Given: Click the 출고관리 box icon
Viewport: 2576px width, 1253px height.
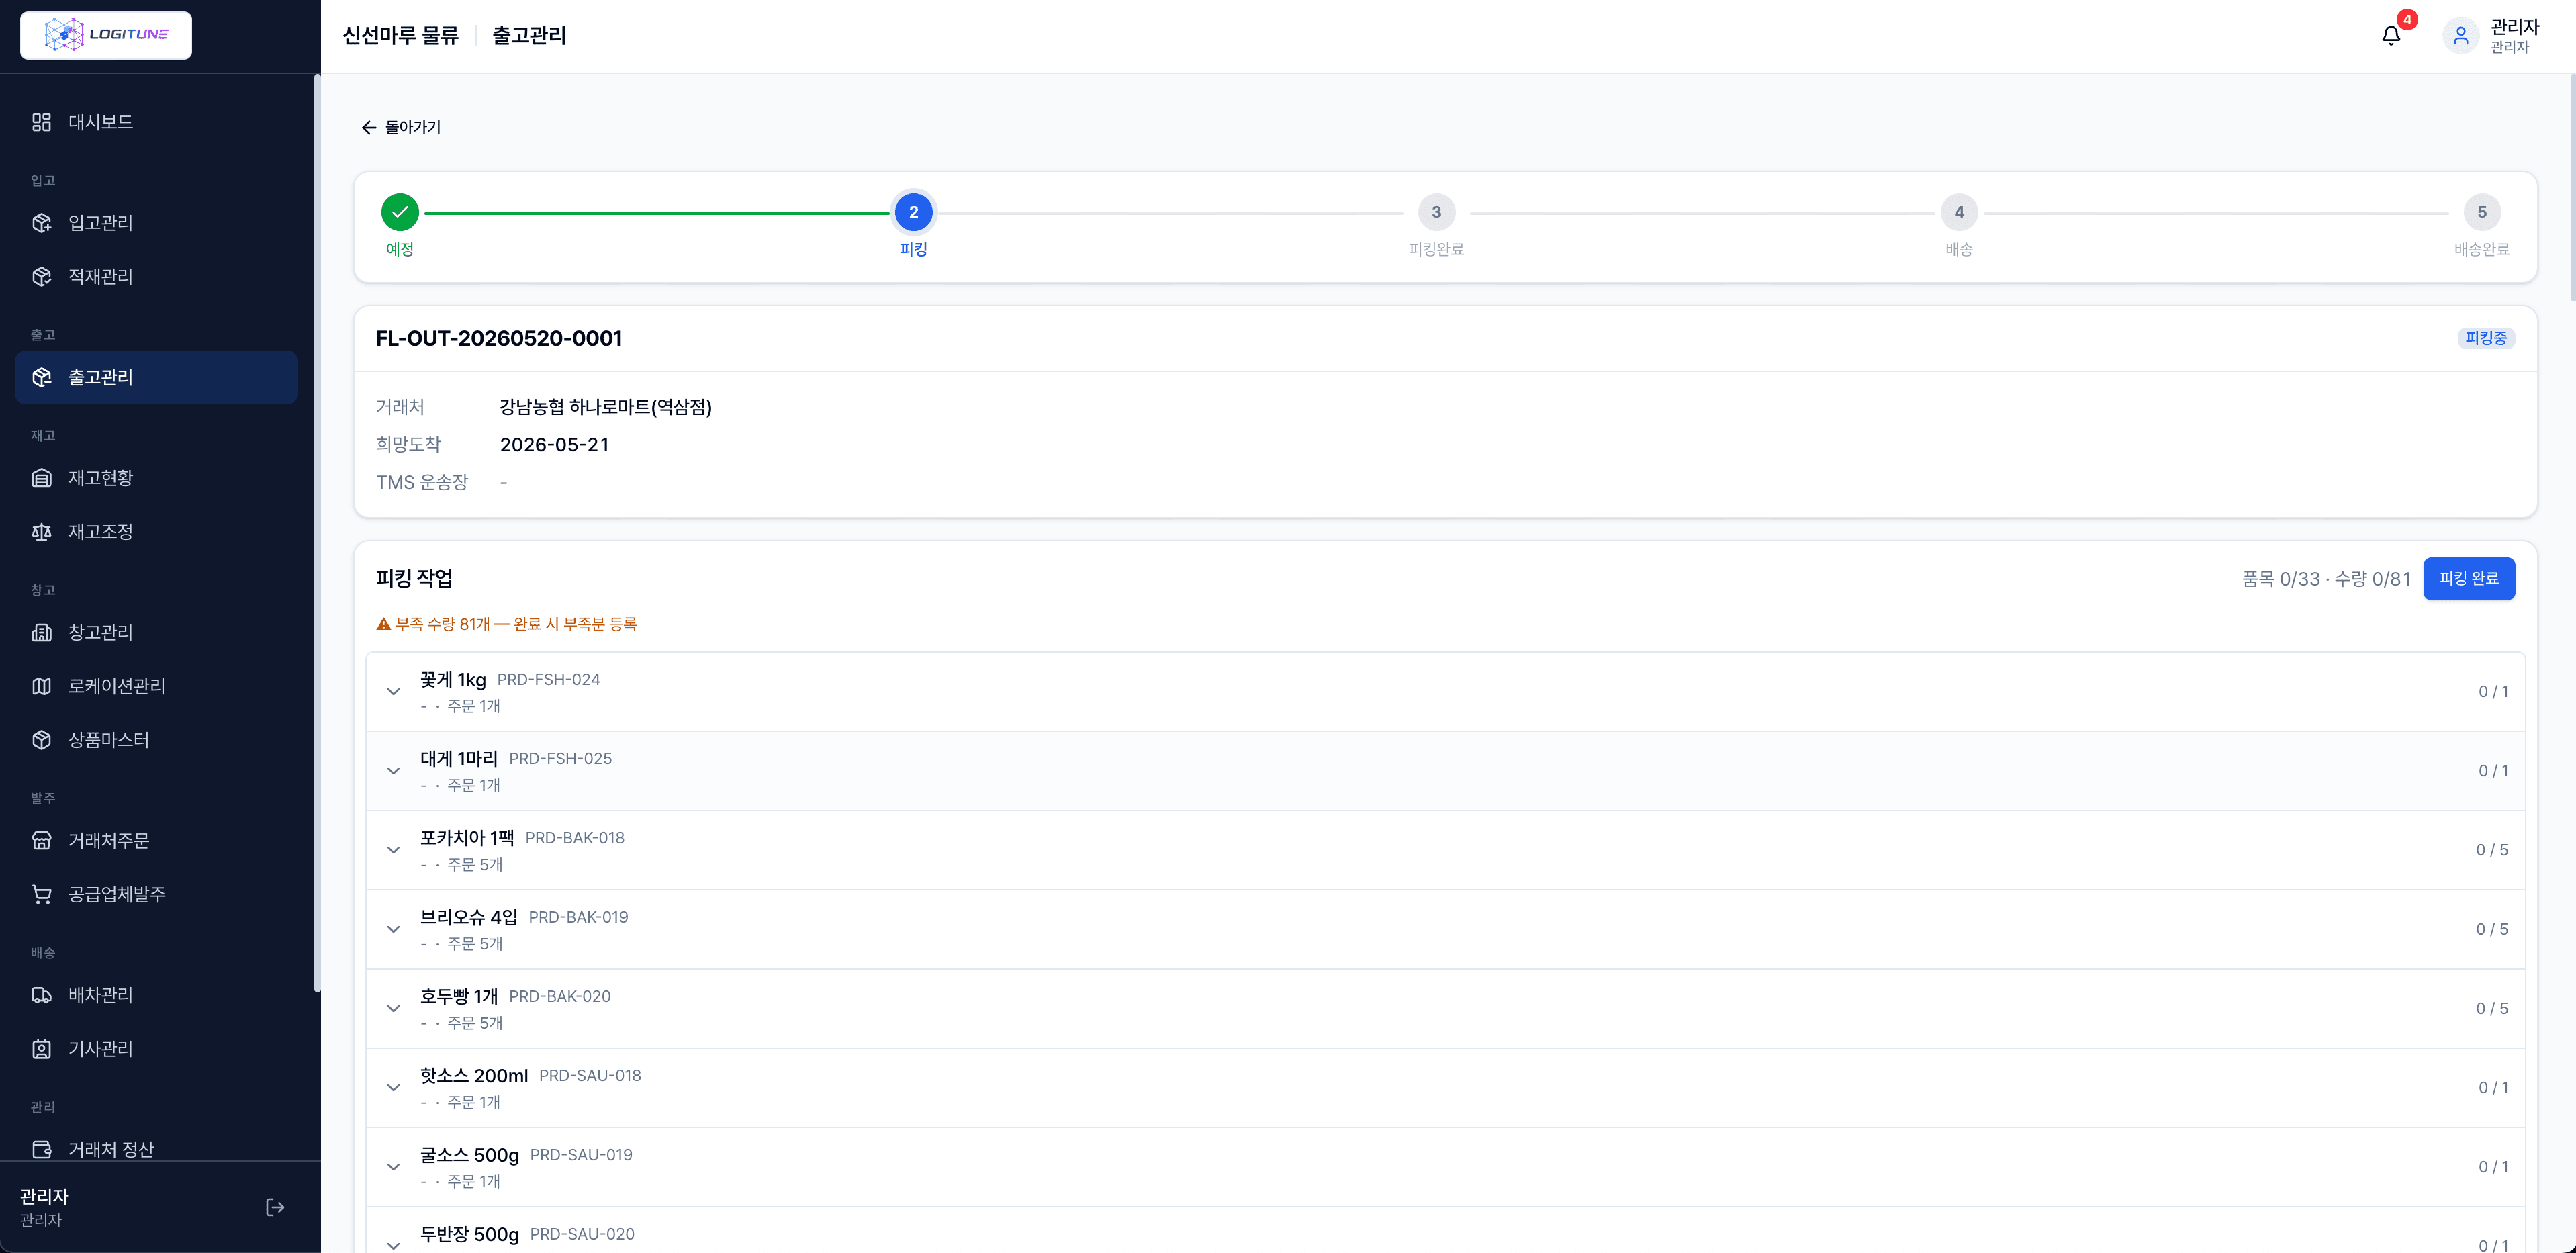Looking at the screenshot, I should tap(41, 377).
